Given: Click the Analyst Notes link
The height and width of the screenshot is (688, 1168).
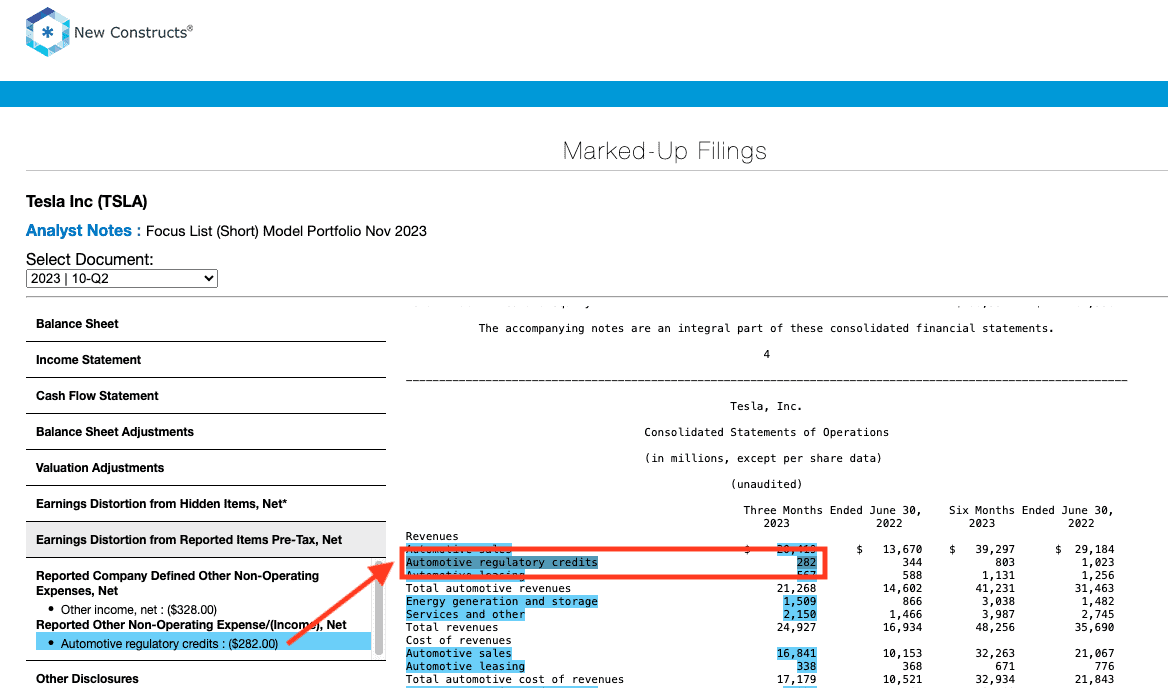Looking at the screenshot, I should pyautogui.click(x=83, y=231).
